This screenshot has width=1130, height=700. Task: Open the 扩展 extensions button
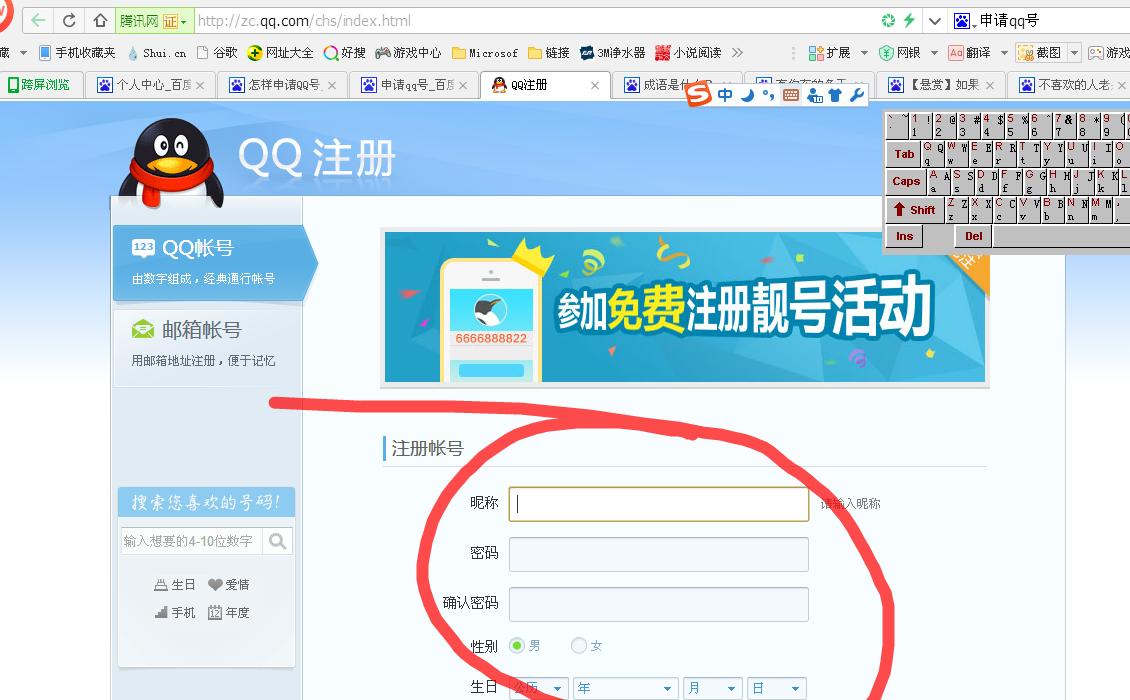coord(829,53)
